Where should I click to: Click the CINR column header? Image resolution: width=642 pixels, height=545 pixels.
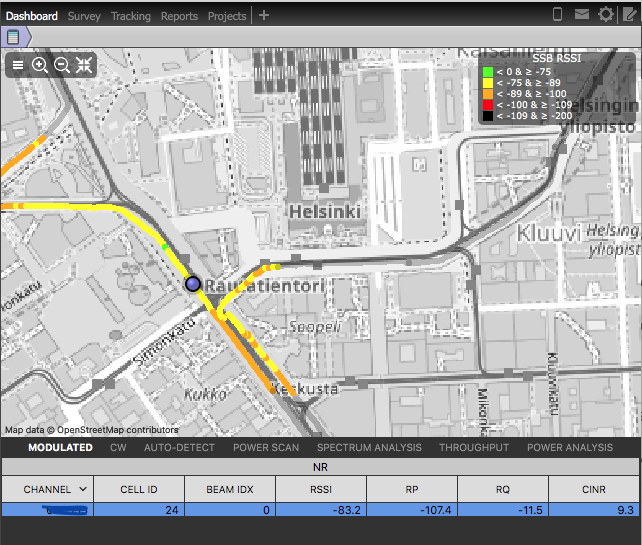pos(594,489)
